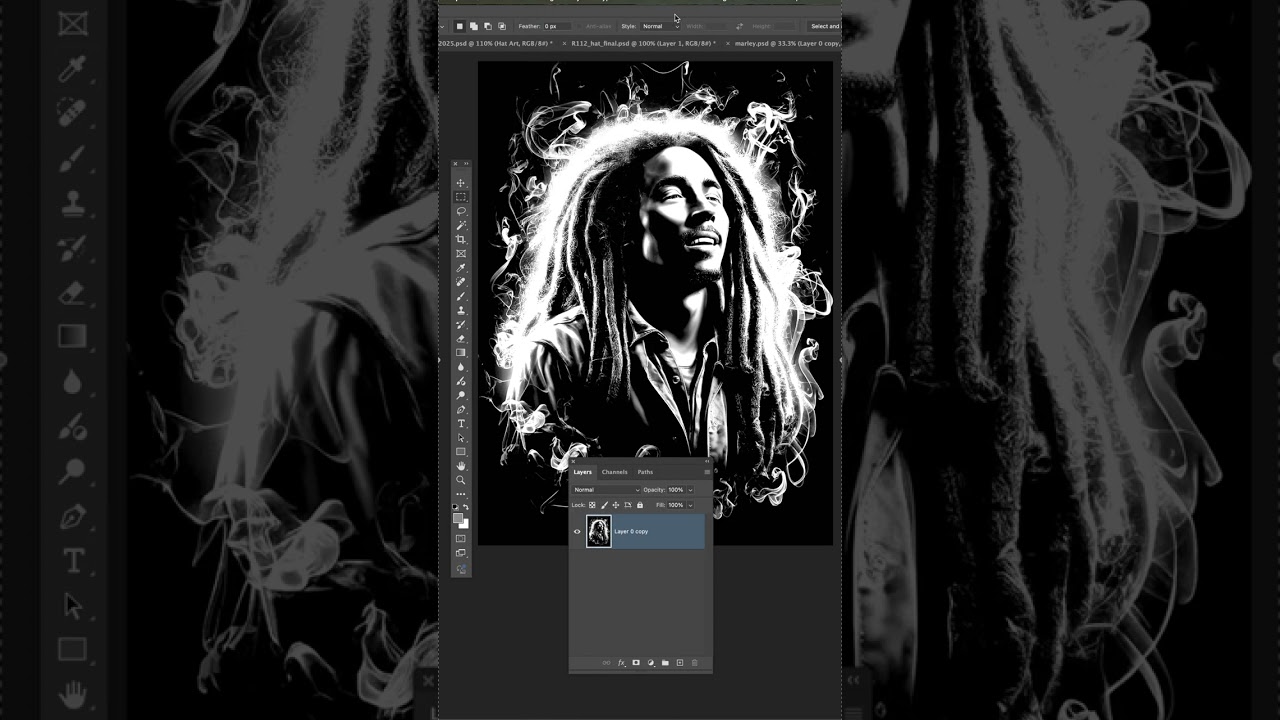
Task: Select the Clone Stamp tool
Action: tap(461, 310)
